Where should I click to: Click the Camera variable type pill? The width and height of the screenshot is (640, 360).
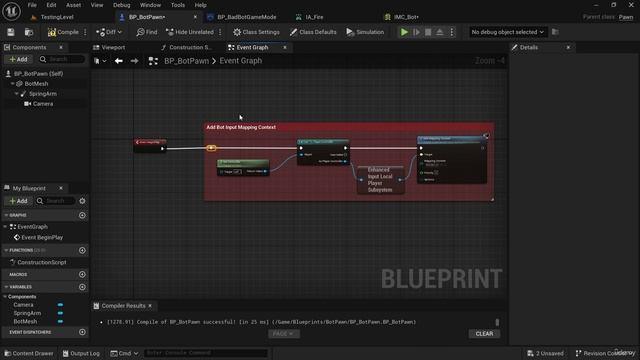click(60, 305)
